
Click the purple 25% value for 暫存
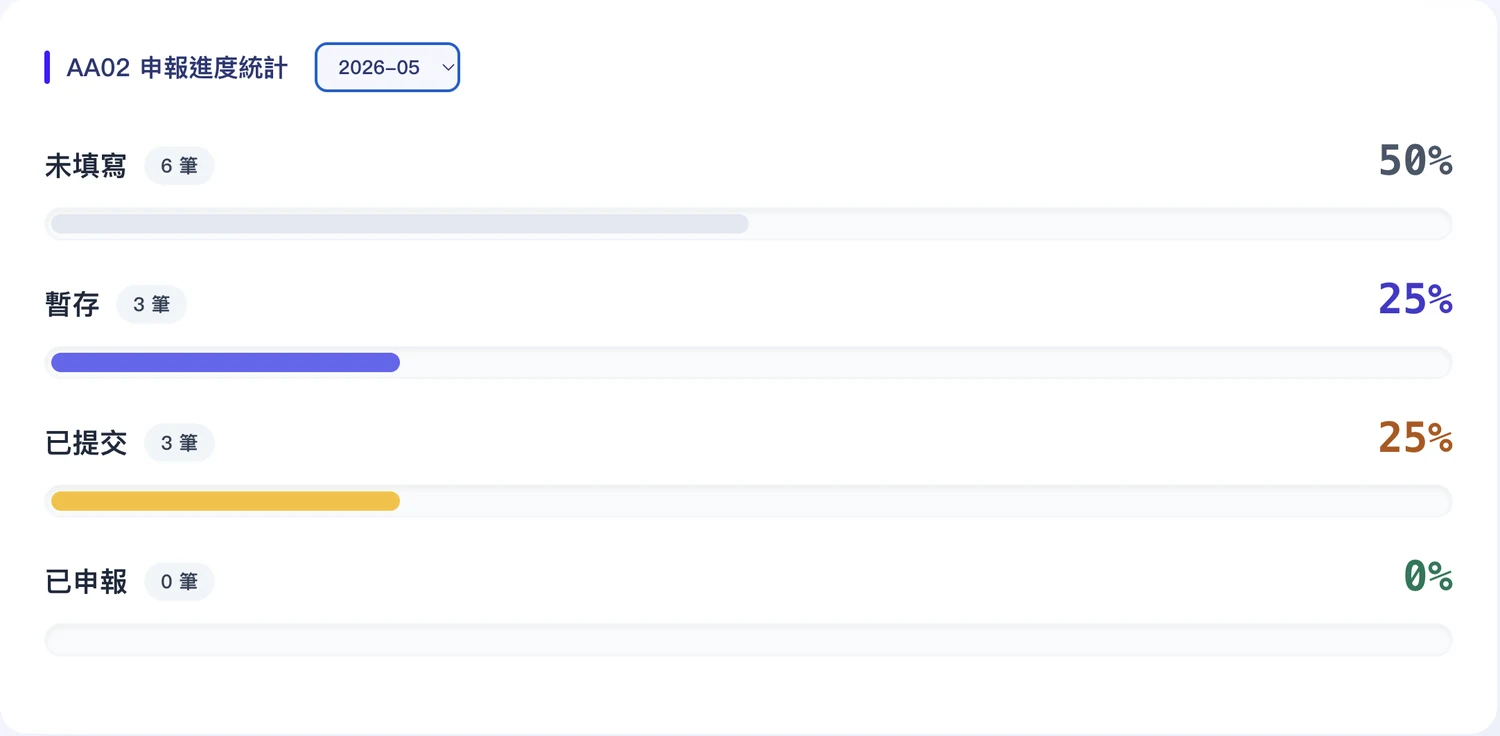point(1415,299)
